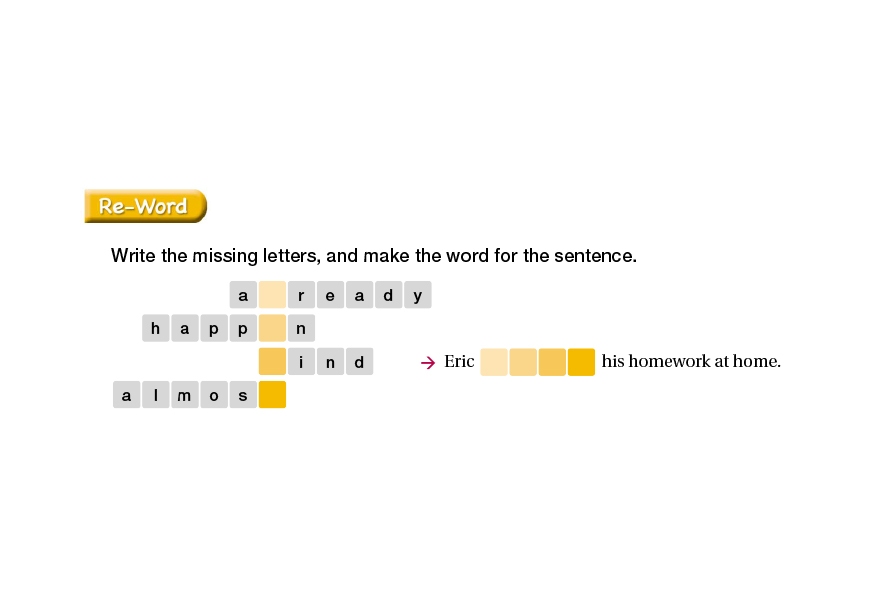This screenshot has width=873, height=612.
Task: Click the third answer box in the sentence
Action: [x=552, y=362]
